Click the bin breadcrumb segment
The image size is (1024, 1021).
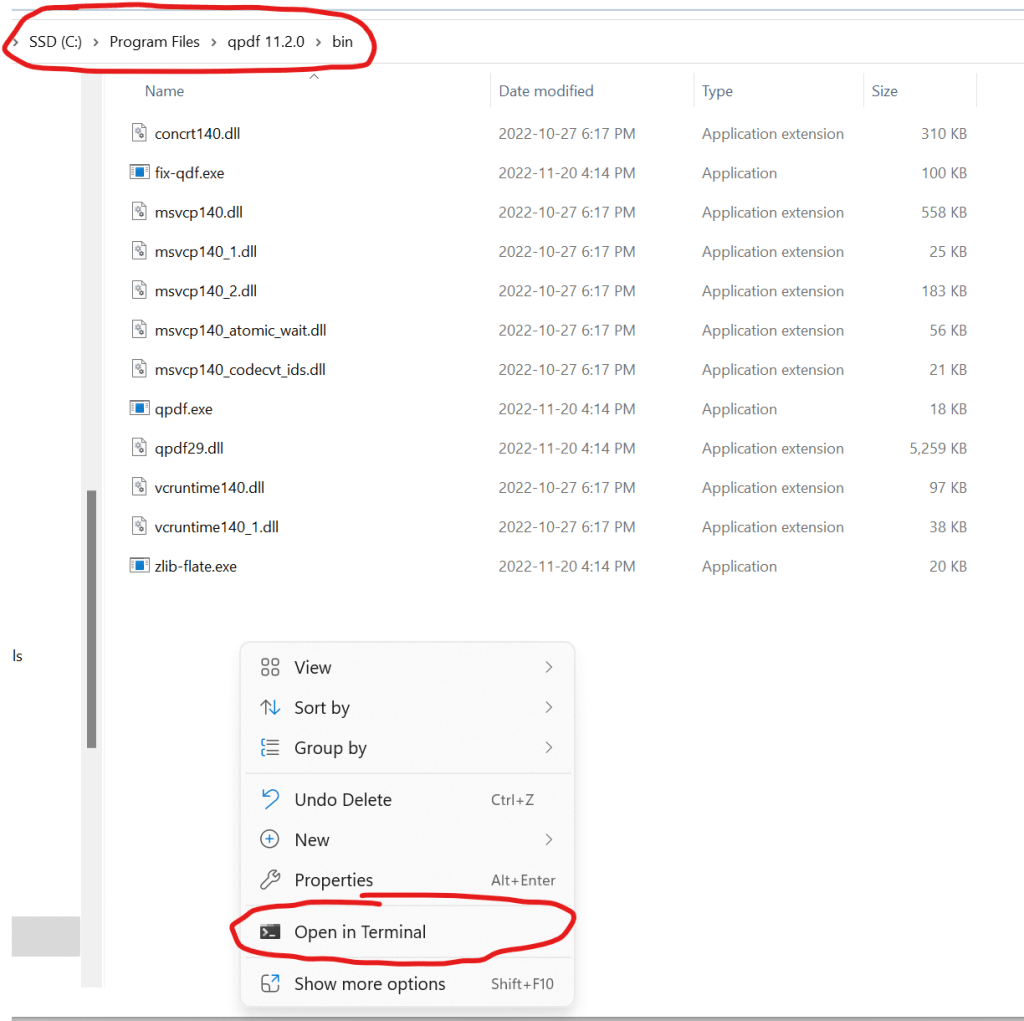click(x=342, y=42)
